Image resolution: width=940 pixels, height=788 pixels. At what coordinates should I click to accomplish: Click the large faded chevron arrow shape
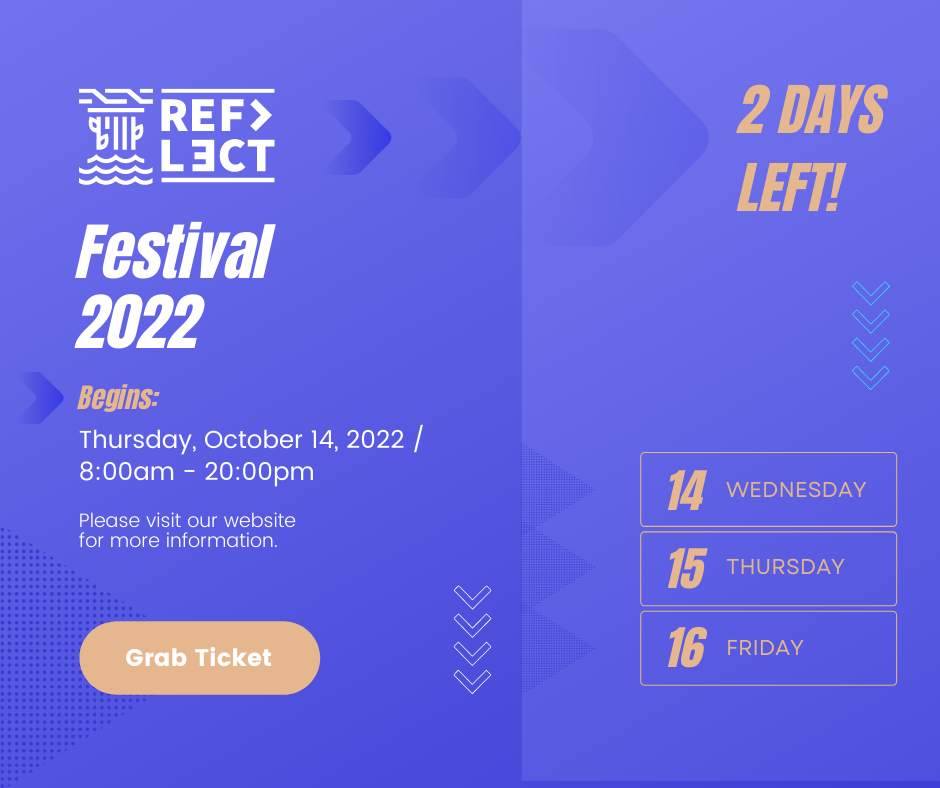tap(617, 137)
